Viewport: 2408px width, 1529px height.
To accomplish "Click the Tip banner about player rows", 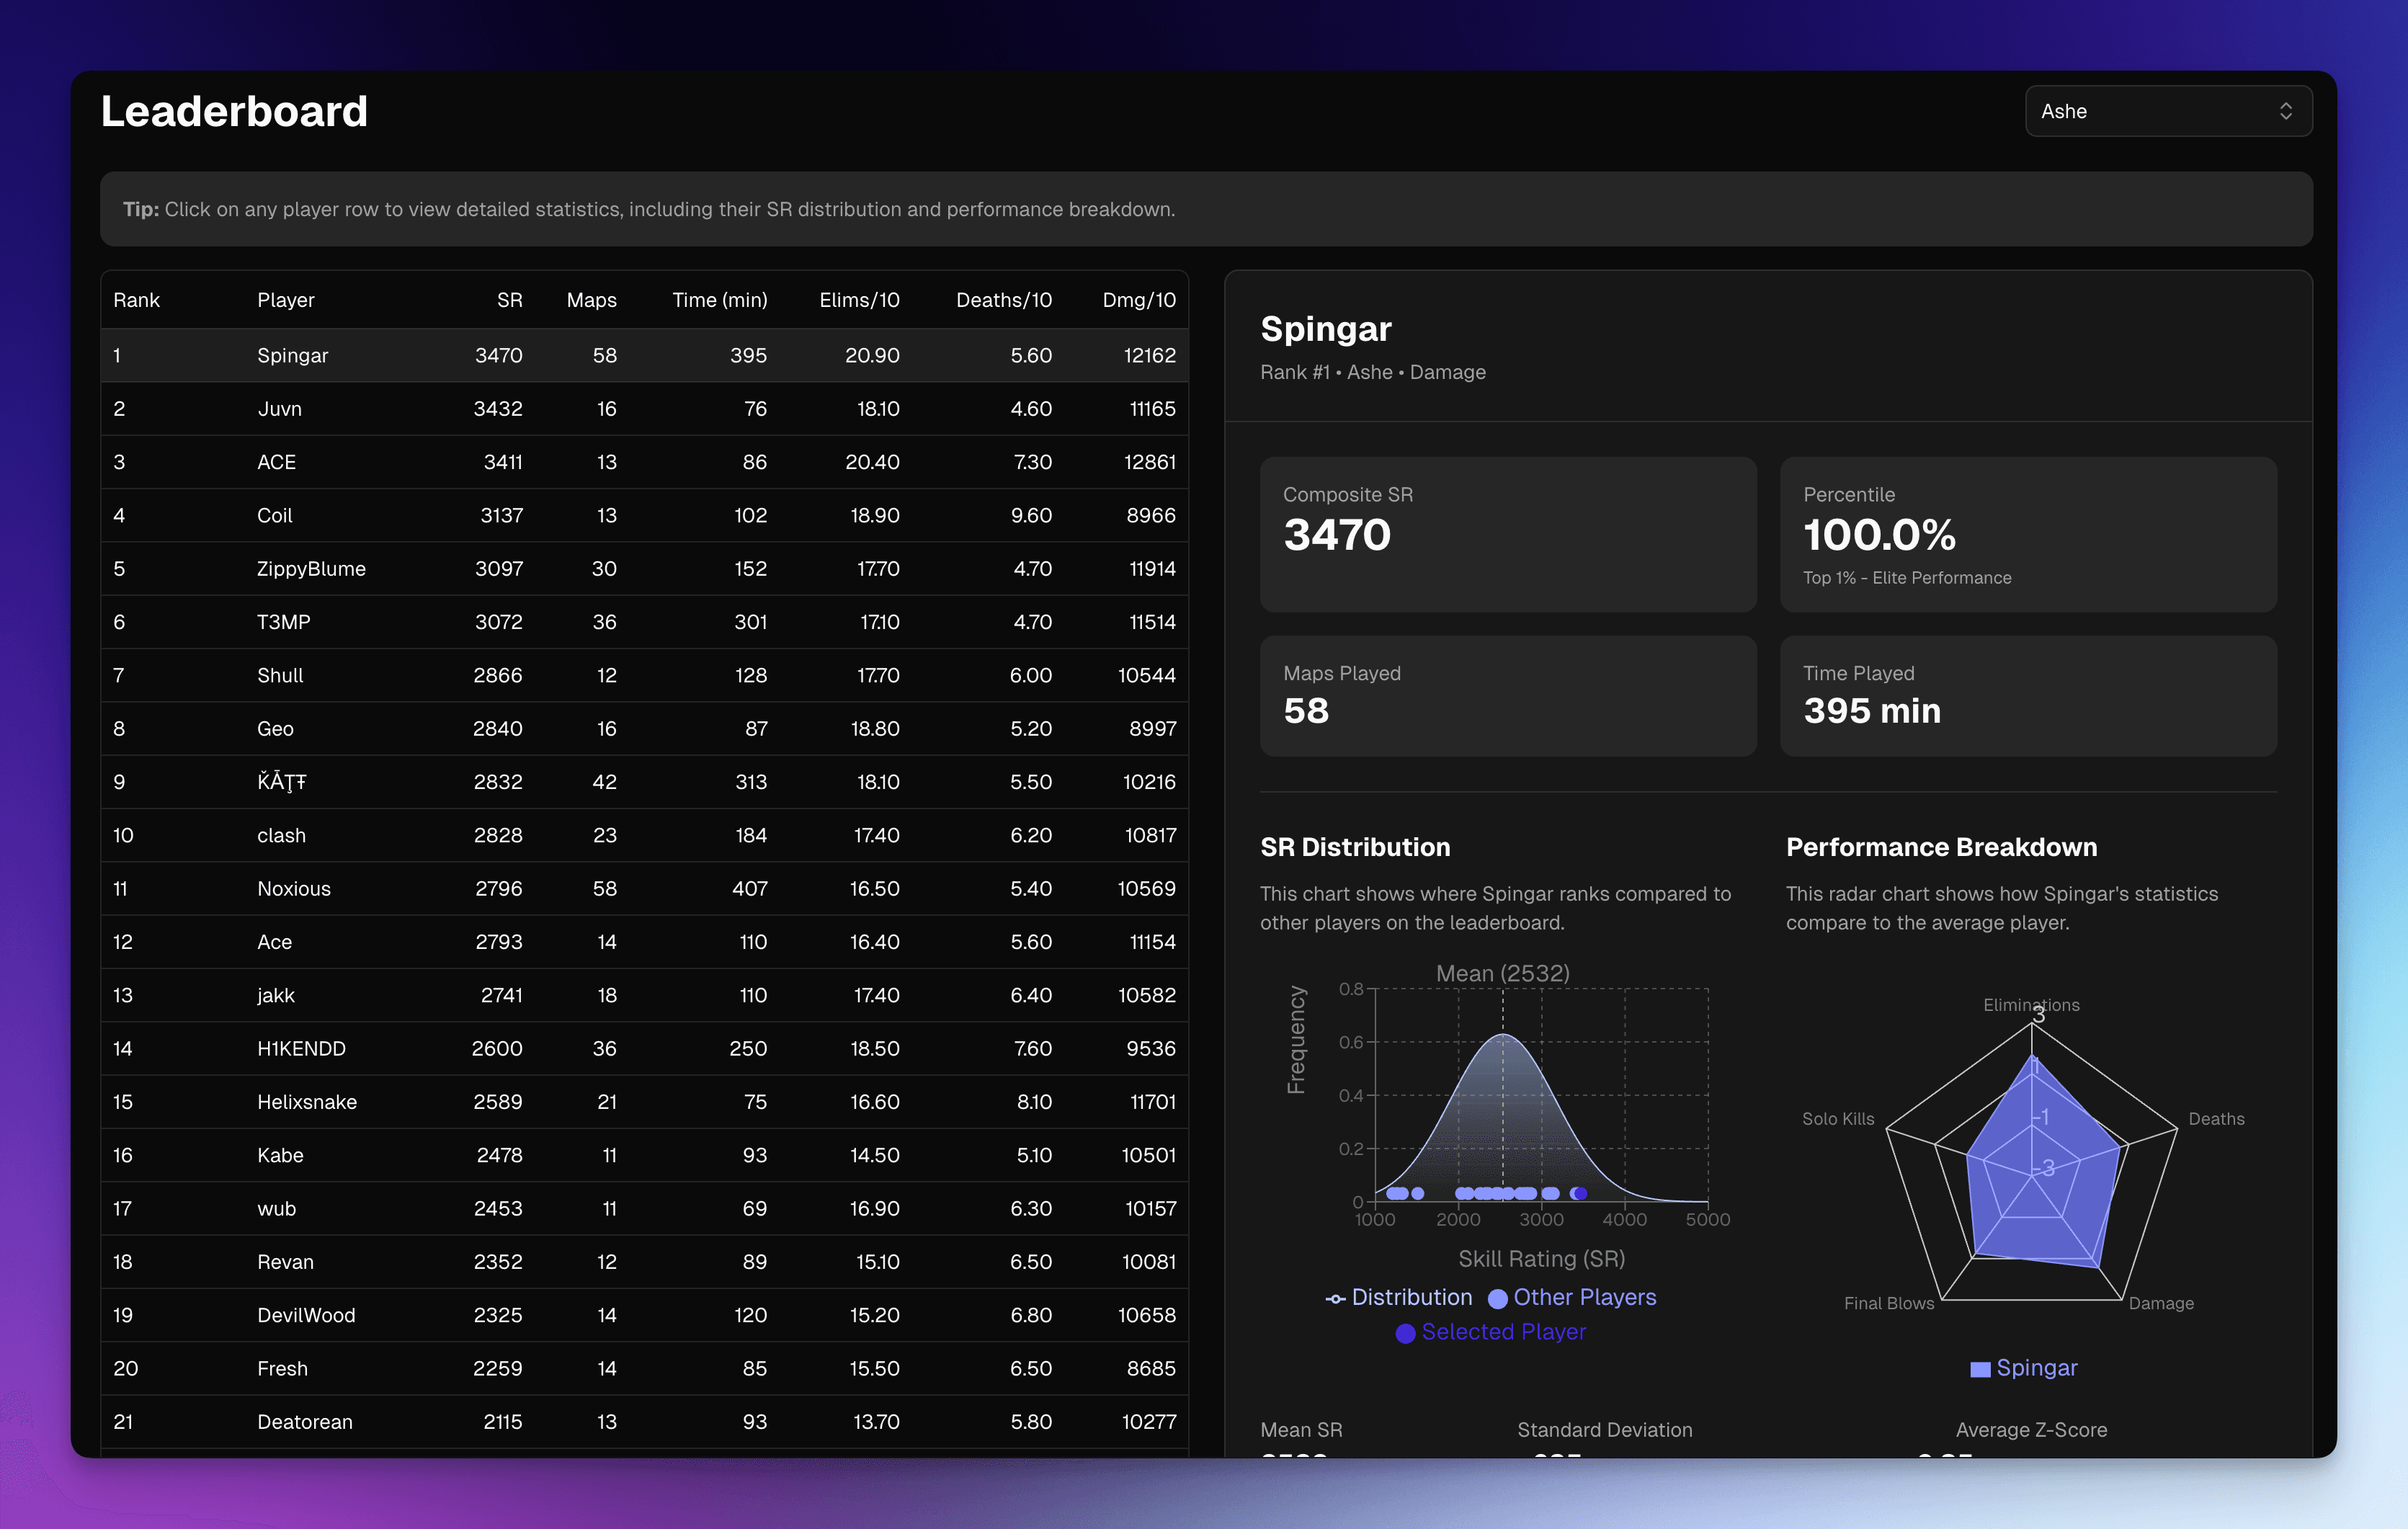I will pyautogui.click(x=1204, y=209).
